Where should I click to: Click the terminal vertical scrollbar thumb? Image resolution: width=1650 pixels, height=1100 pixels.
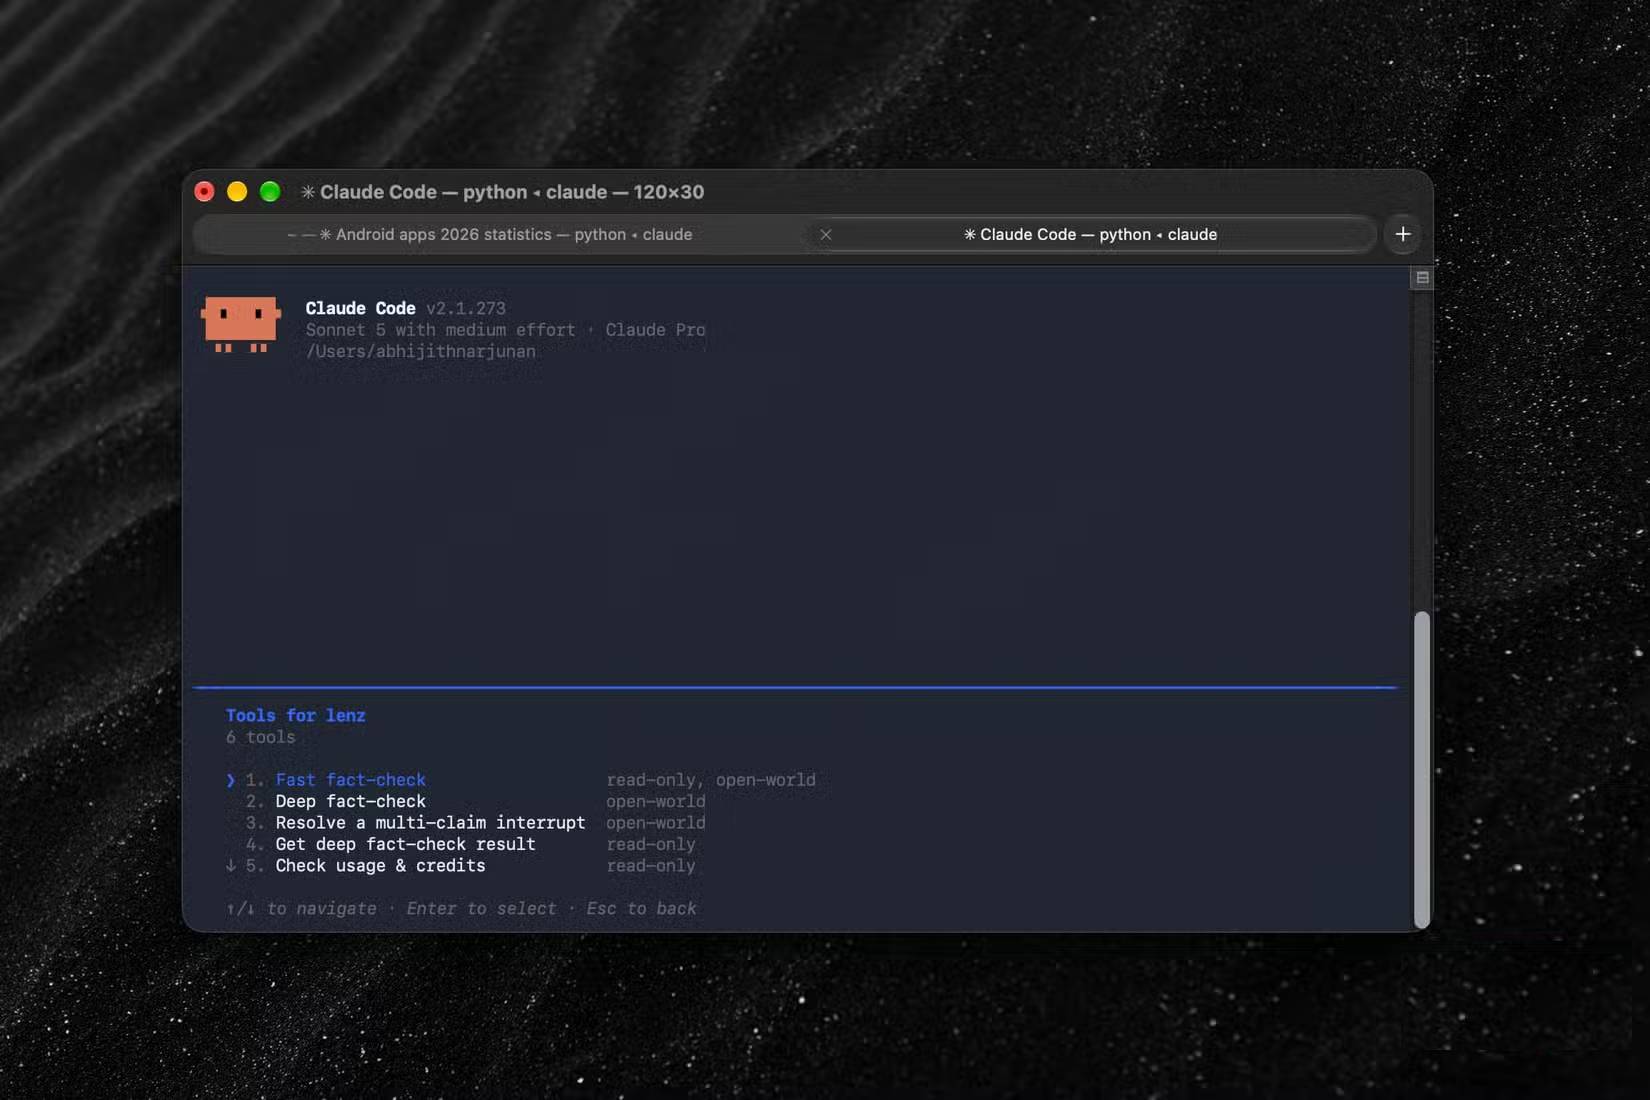[x=1421, y=770]
